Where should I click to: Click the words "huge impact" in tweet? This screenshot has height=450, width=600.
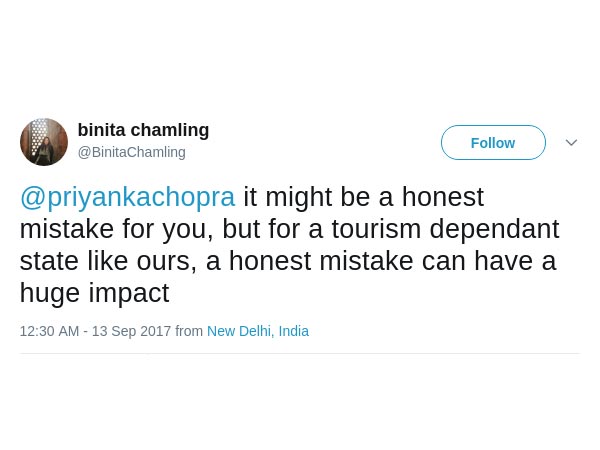coord(94,293)
